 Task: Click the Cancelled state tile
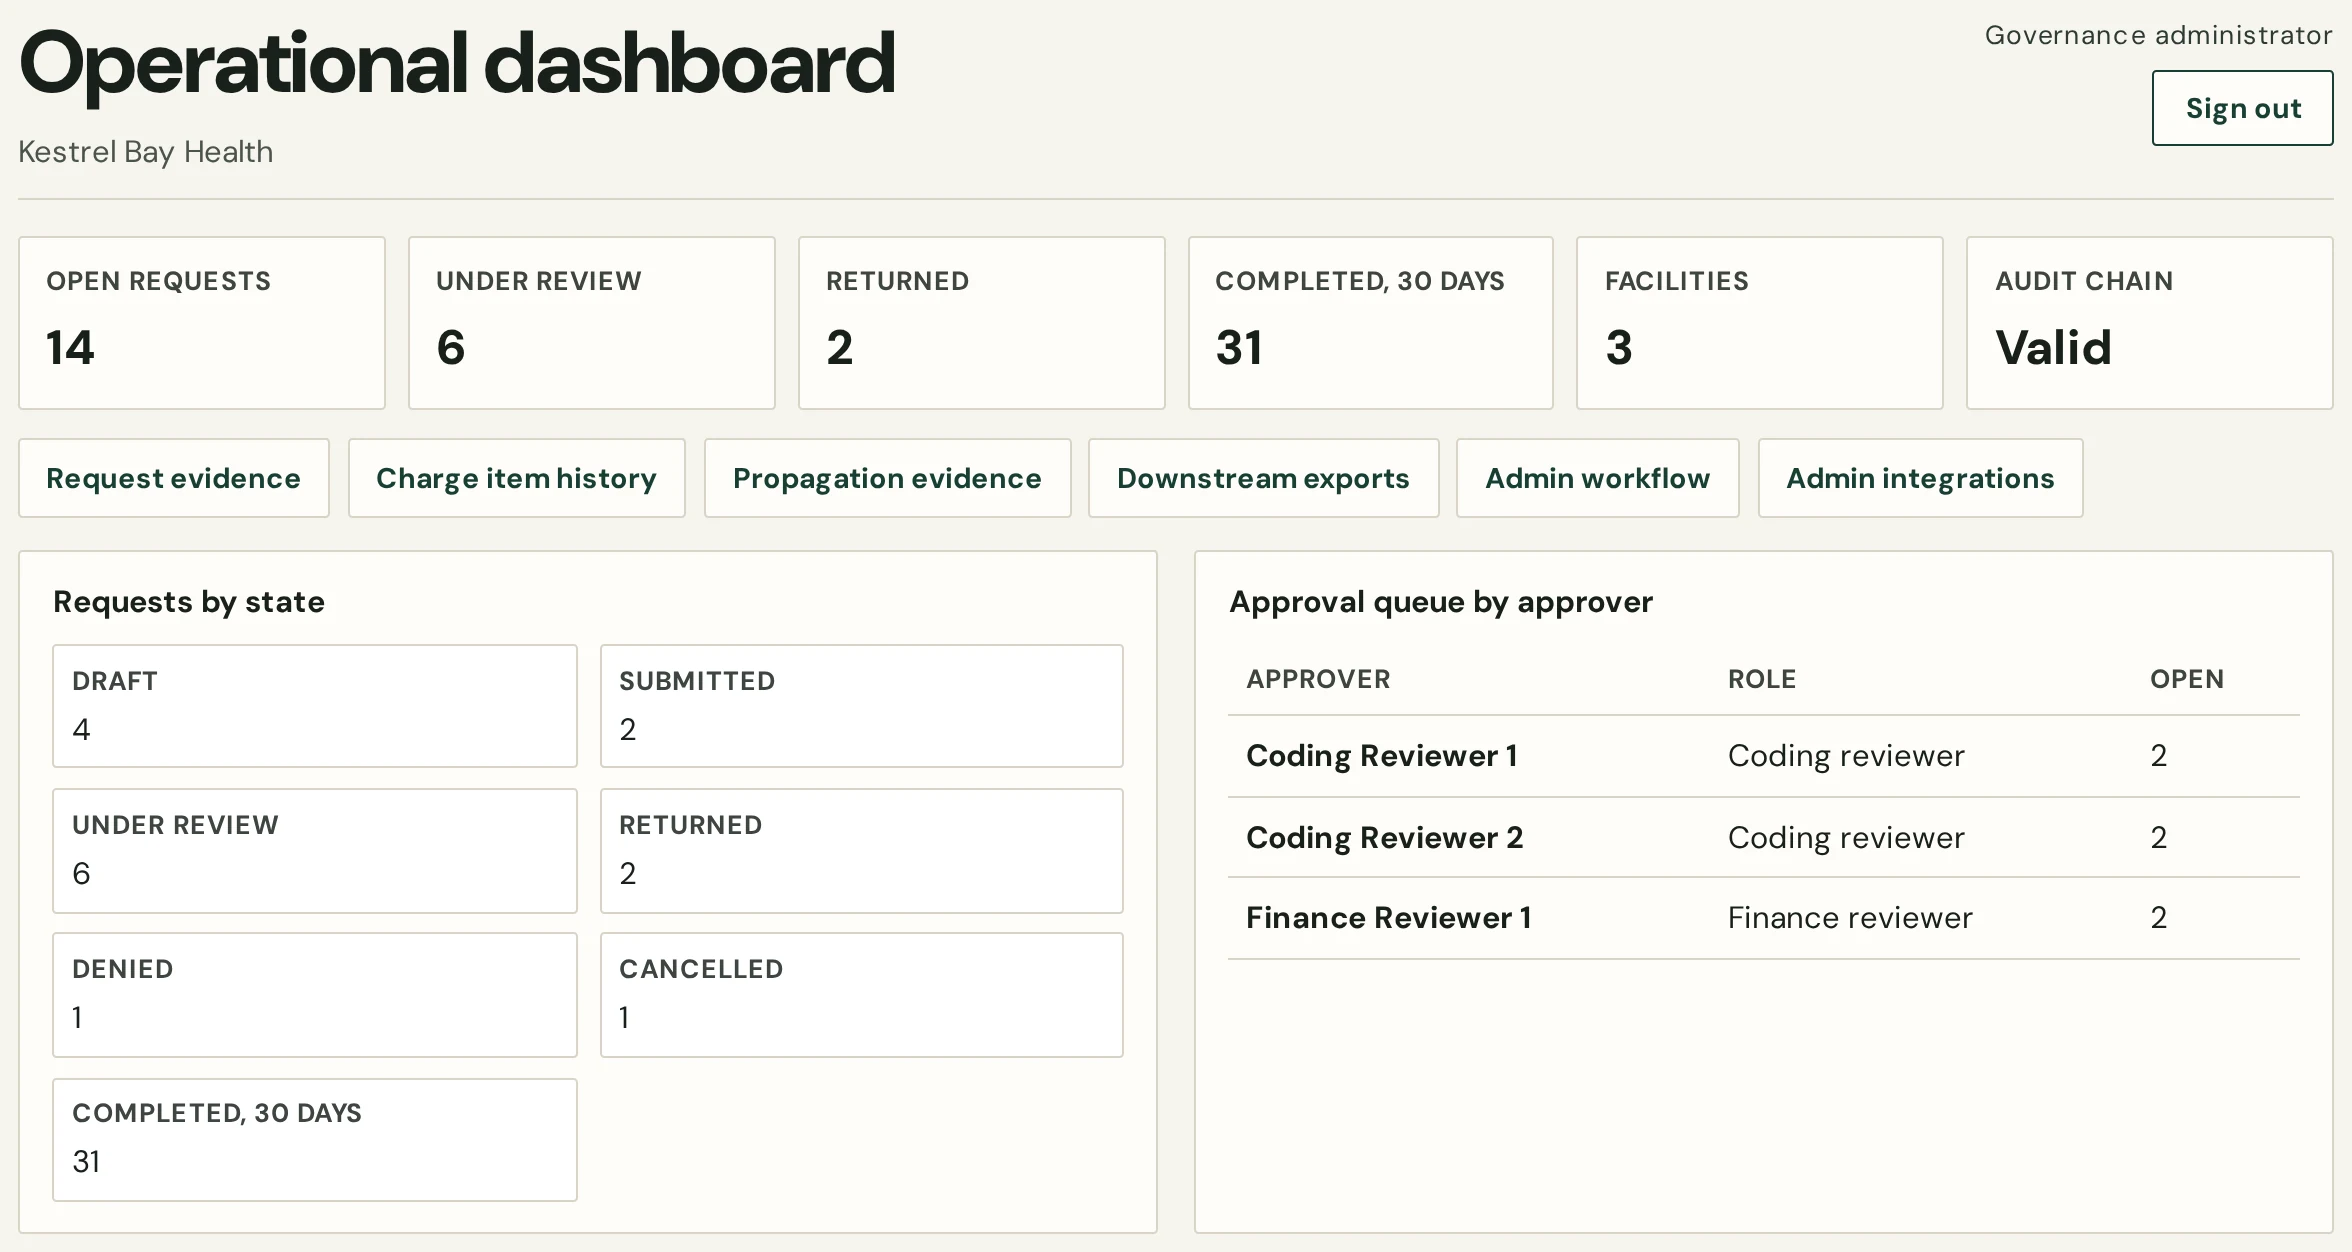[862, 995]
